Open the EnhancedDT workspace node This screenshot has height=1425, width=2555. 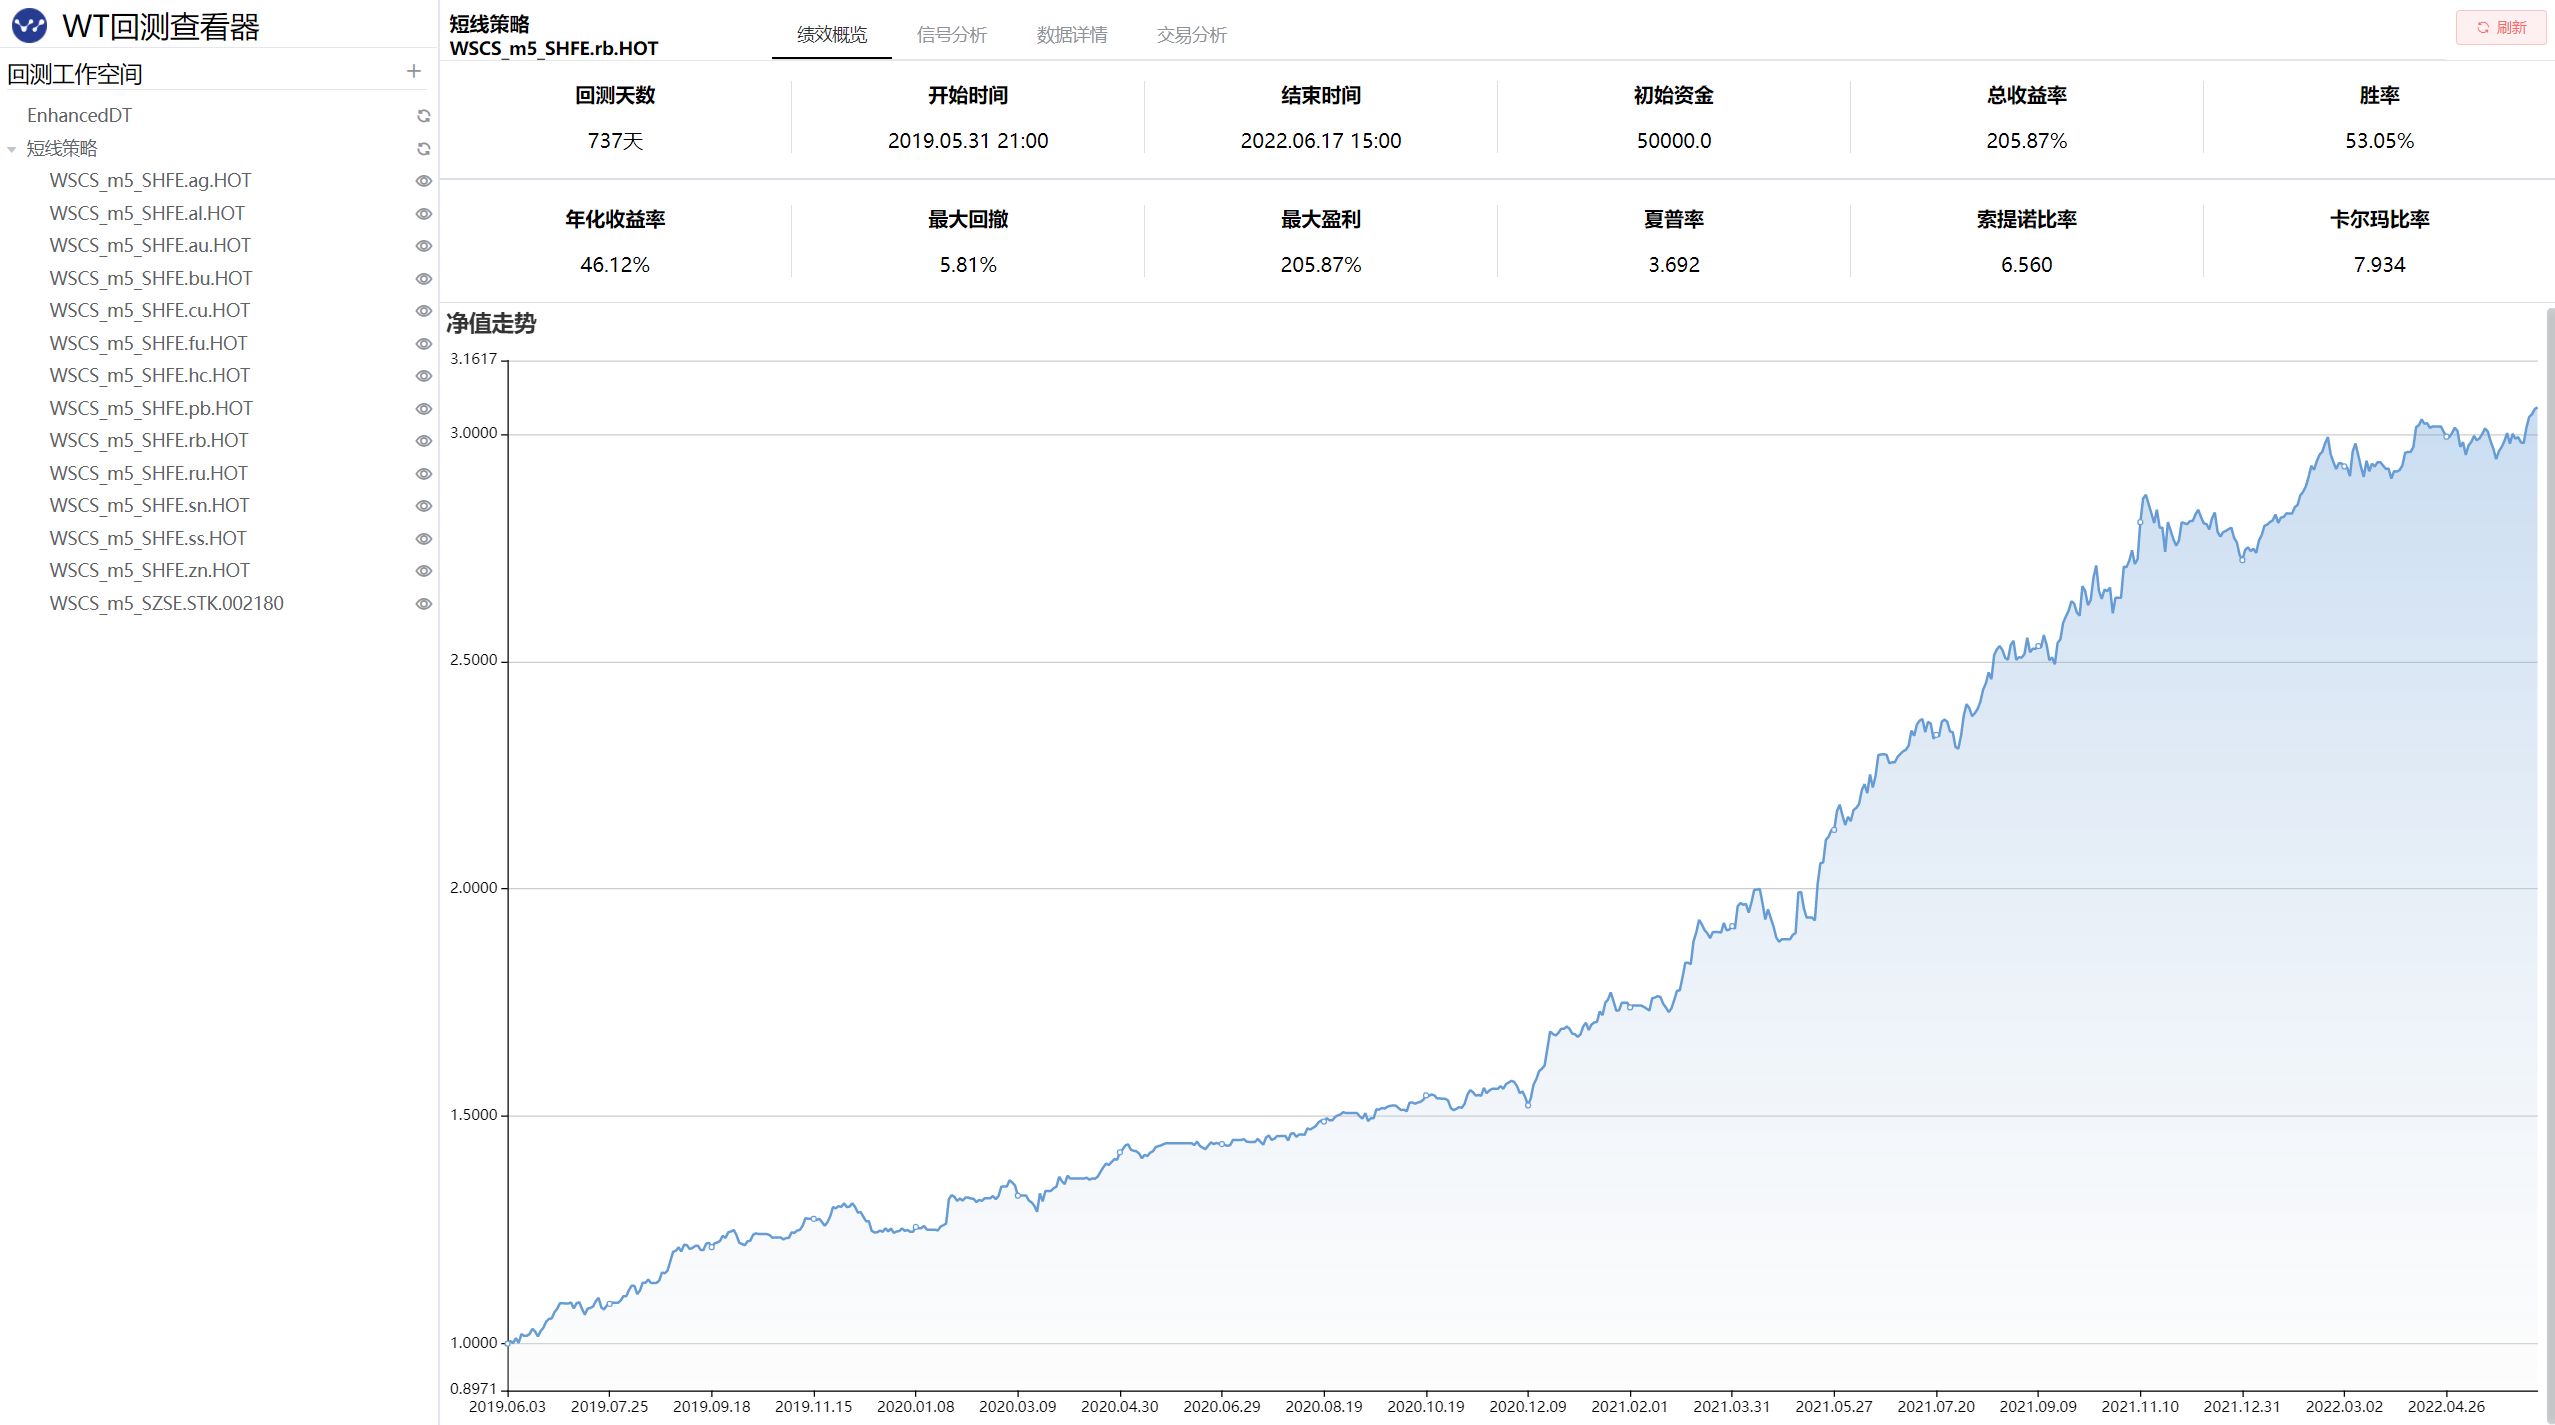[79, 116]
